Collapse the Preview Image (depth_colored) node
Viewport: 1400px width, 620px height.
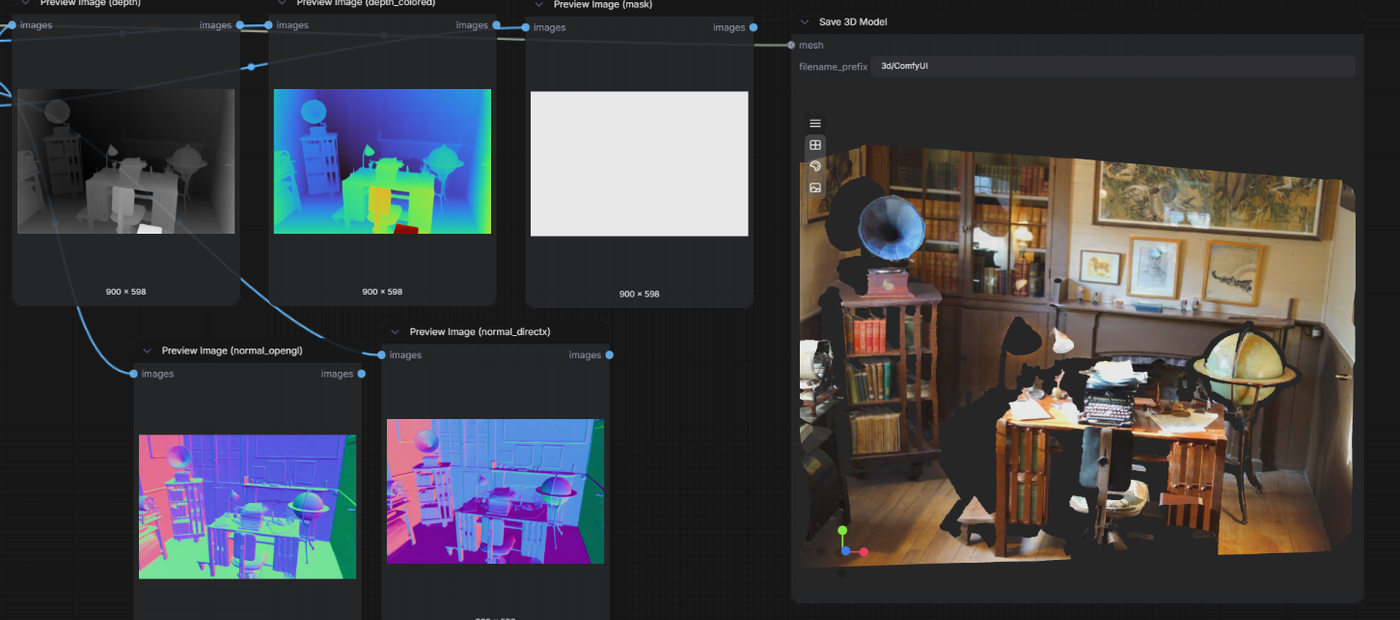click(x=282, y=3)
